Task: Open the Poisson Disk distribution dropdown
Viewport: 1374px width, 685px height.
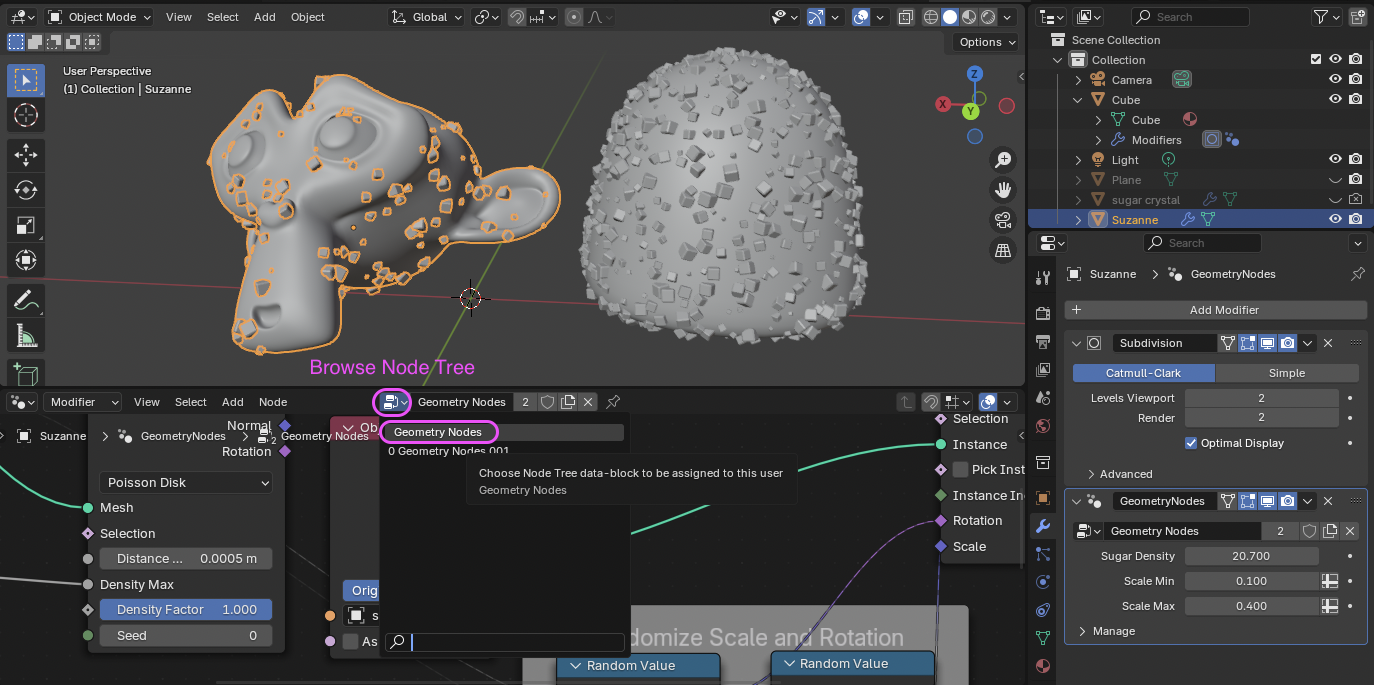Action: click(x=186, y=482)
